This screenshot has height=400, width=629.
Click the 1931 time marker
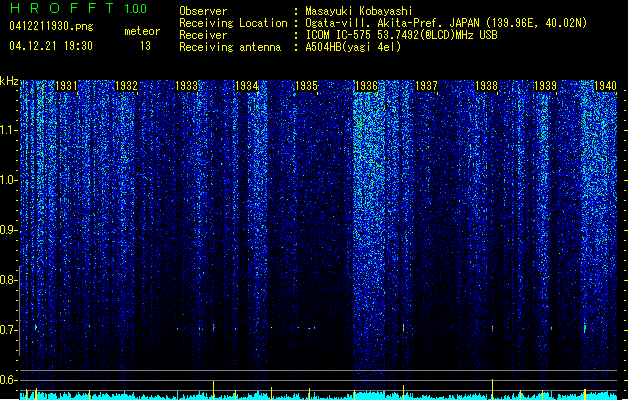coord(66,86)
